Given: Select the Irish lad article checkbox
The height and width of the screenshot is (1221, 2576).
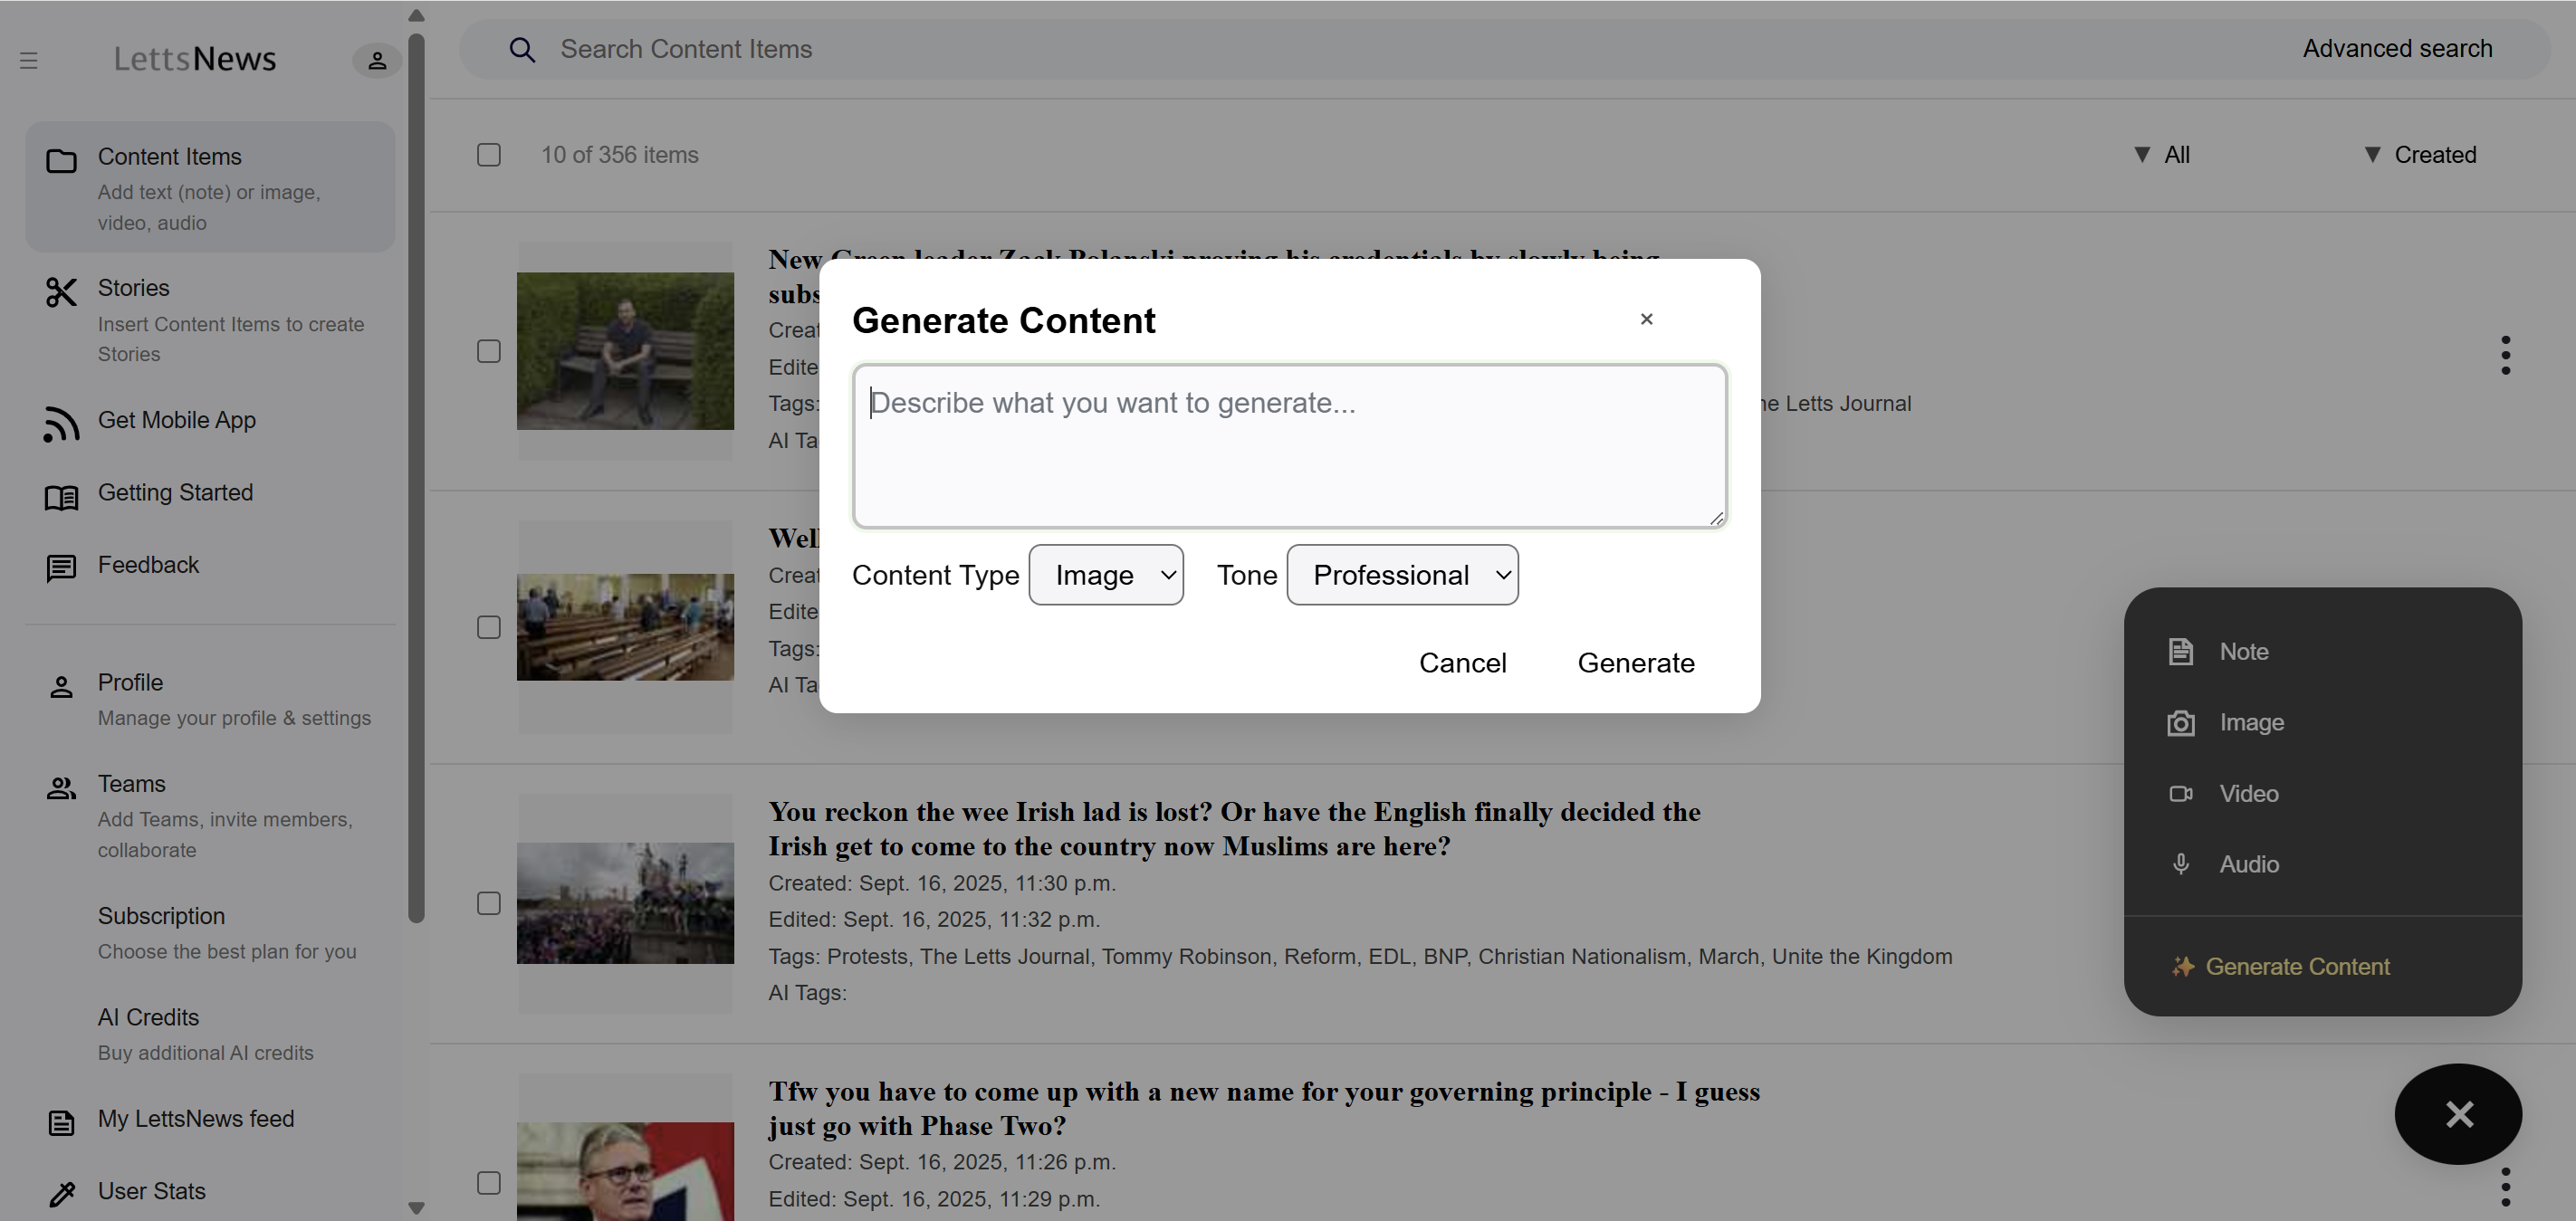Looking at the screenshot, I should pos(489,903).
